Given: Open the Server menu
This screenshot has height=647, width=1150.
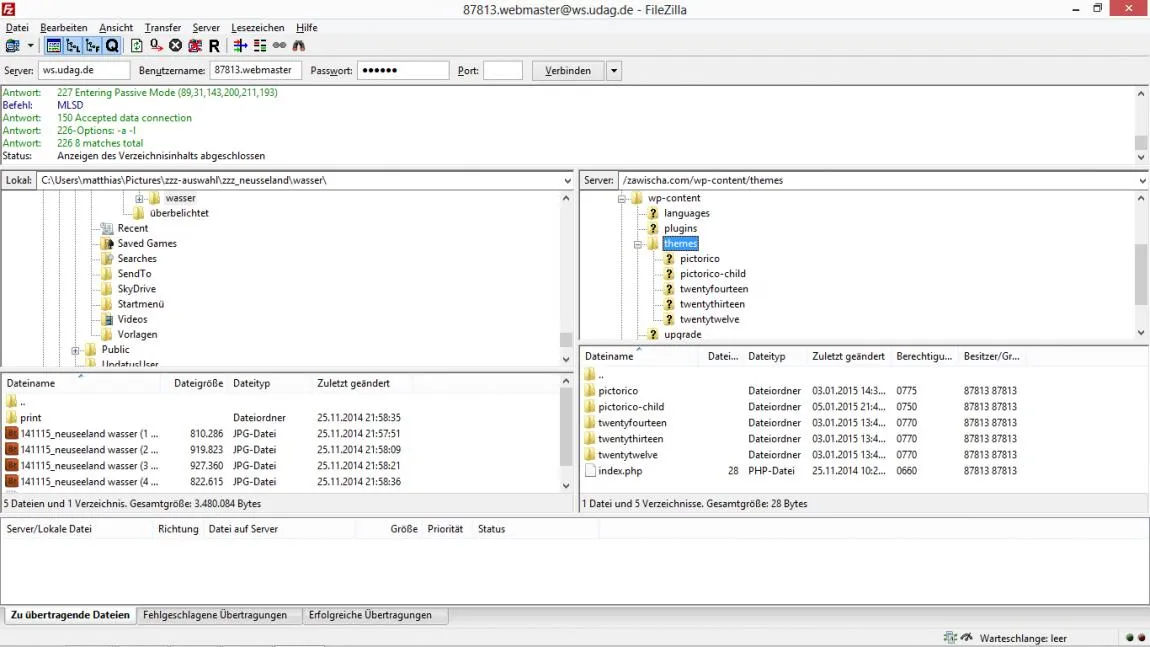Looking at the screenshot, I should pyautogui.click(x=206, y=28).
